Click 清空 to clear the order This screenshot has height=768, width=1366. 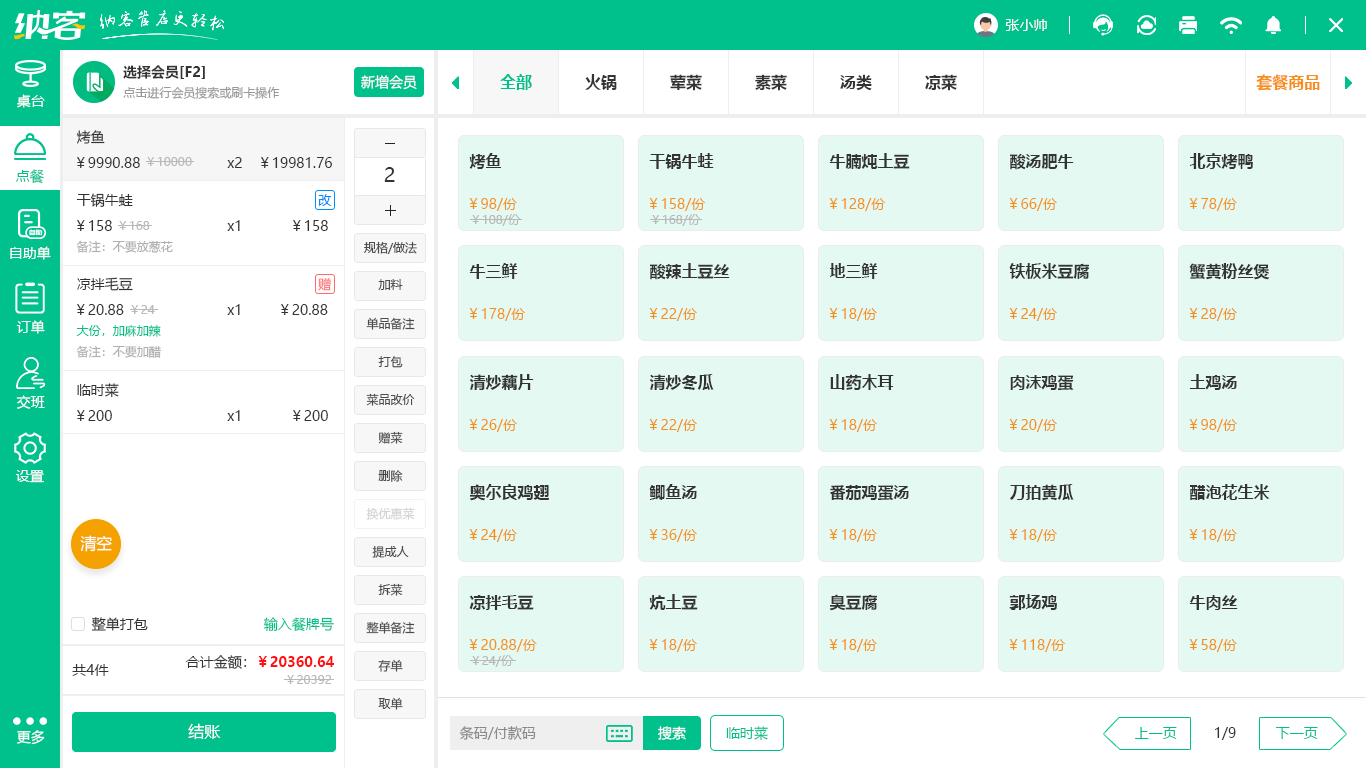coord(95,544)
